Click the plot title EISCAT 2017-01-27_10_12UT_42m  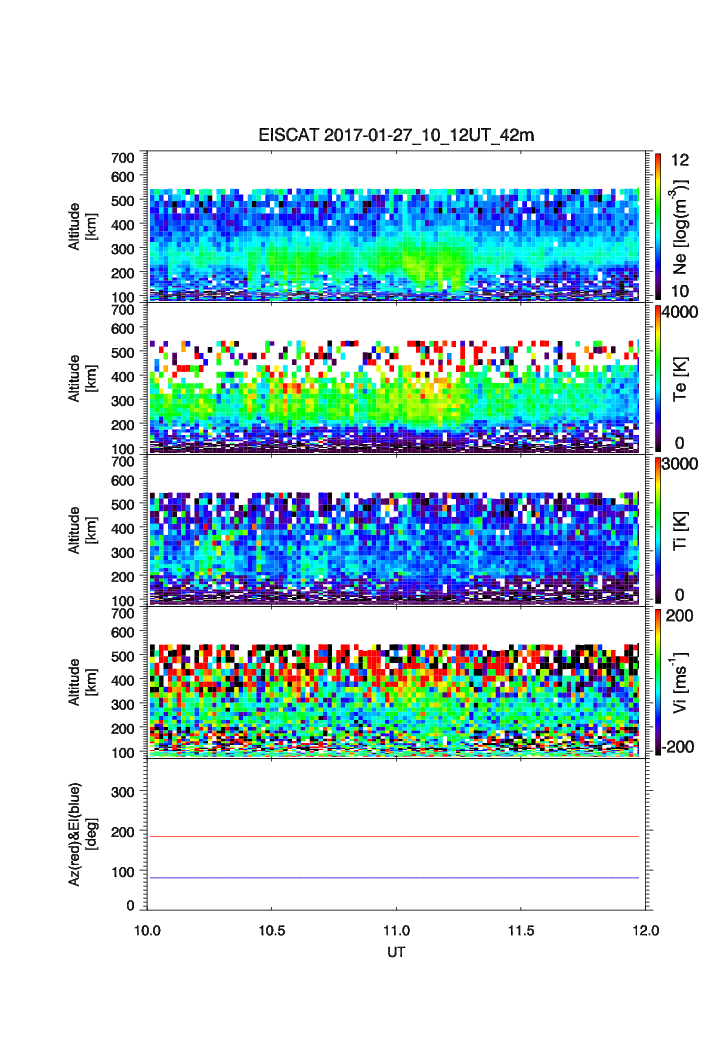pyautogui.click(x=395, y=135)
